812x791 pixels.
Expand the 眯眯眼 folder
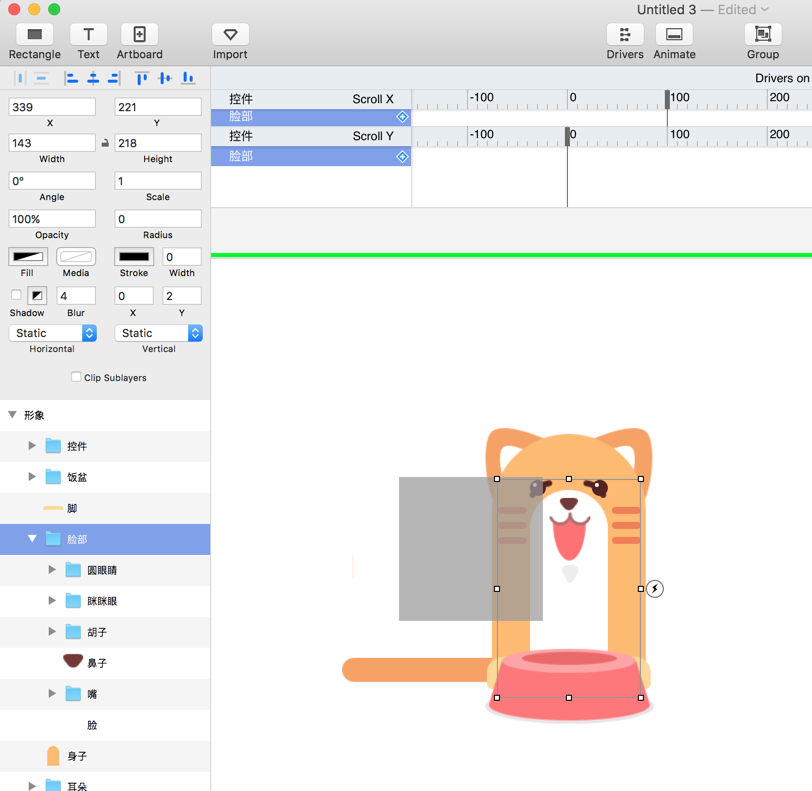click(52, 601)
